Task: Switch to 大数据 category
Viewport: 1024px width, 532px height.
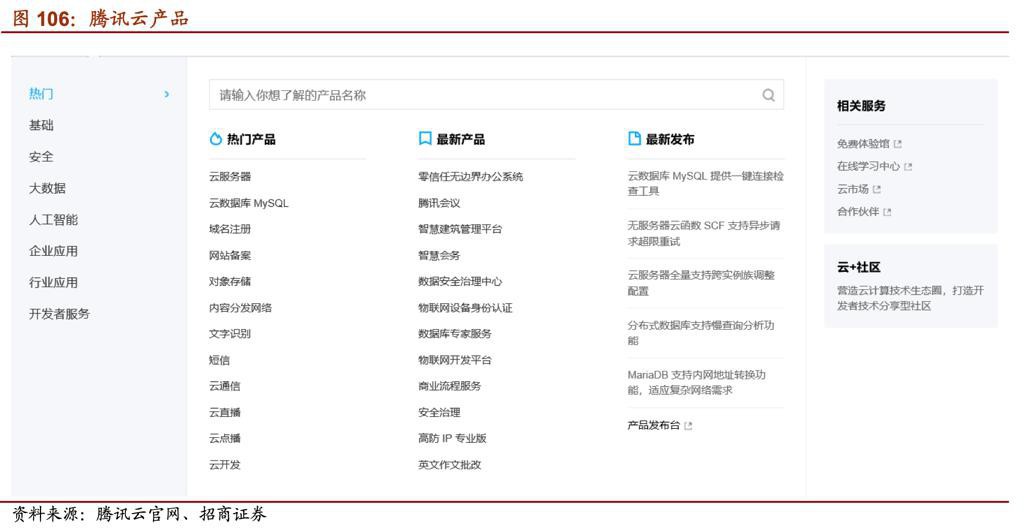Action: 47,188
